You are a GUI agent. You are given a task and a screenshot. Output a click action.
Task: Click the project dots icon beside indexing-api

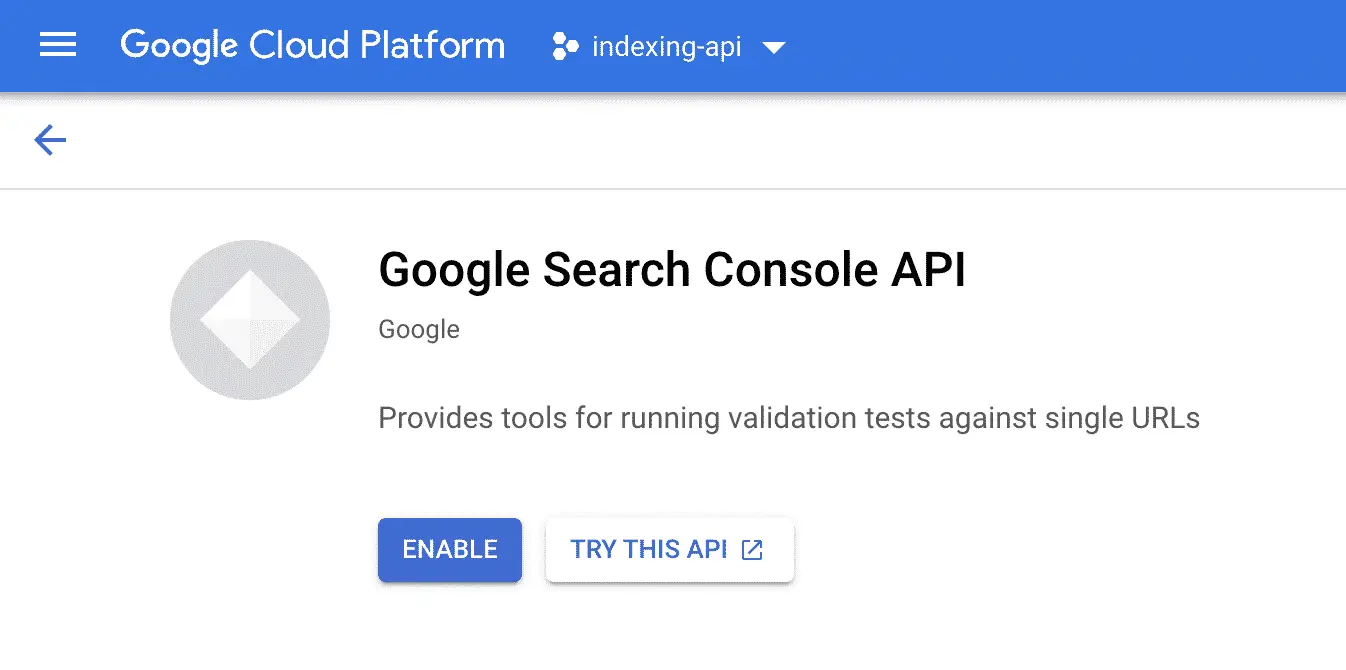[x=565, y=46]
